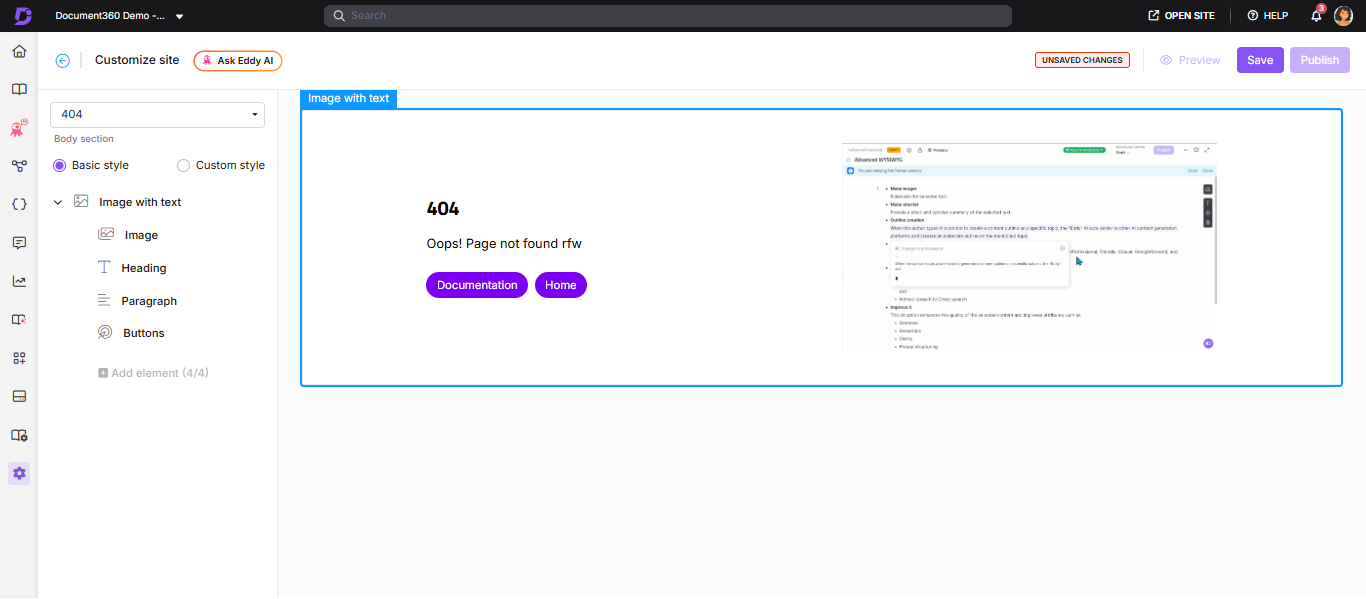1366x599 pixels.
Task: Click the Body section label
Action: coord(84,139)
